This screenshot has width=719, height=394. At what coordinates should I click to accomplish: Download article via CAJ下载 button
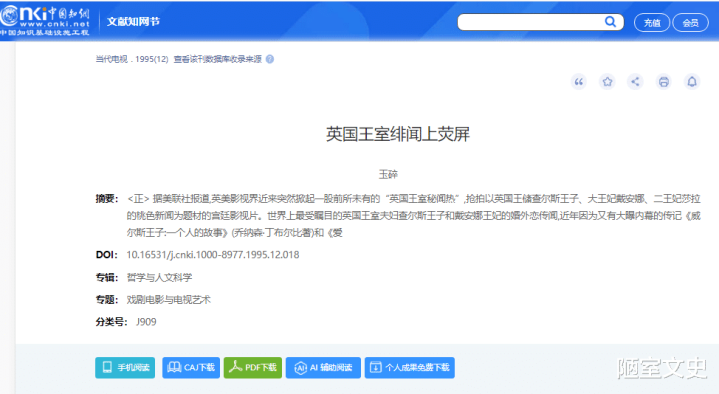pyautogui.click(x=191, y=367)
